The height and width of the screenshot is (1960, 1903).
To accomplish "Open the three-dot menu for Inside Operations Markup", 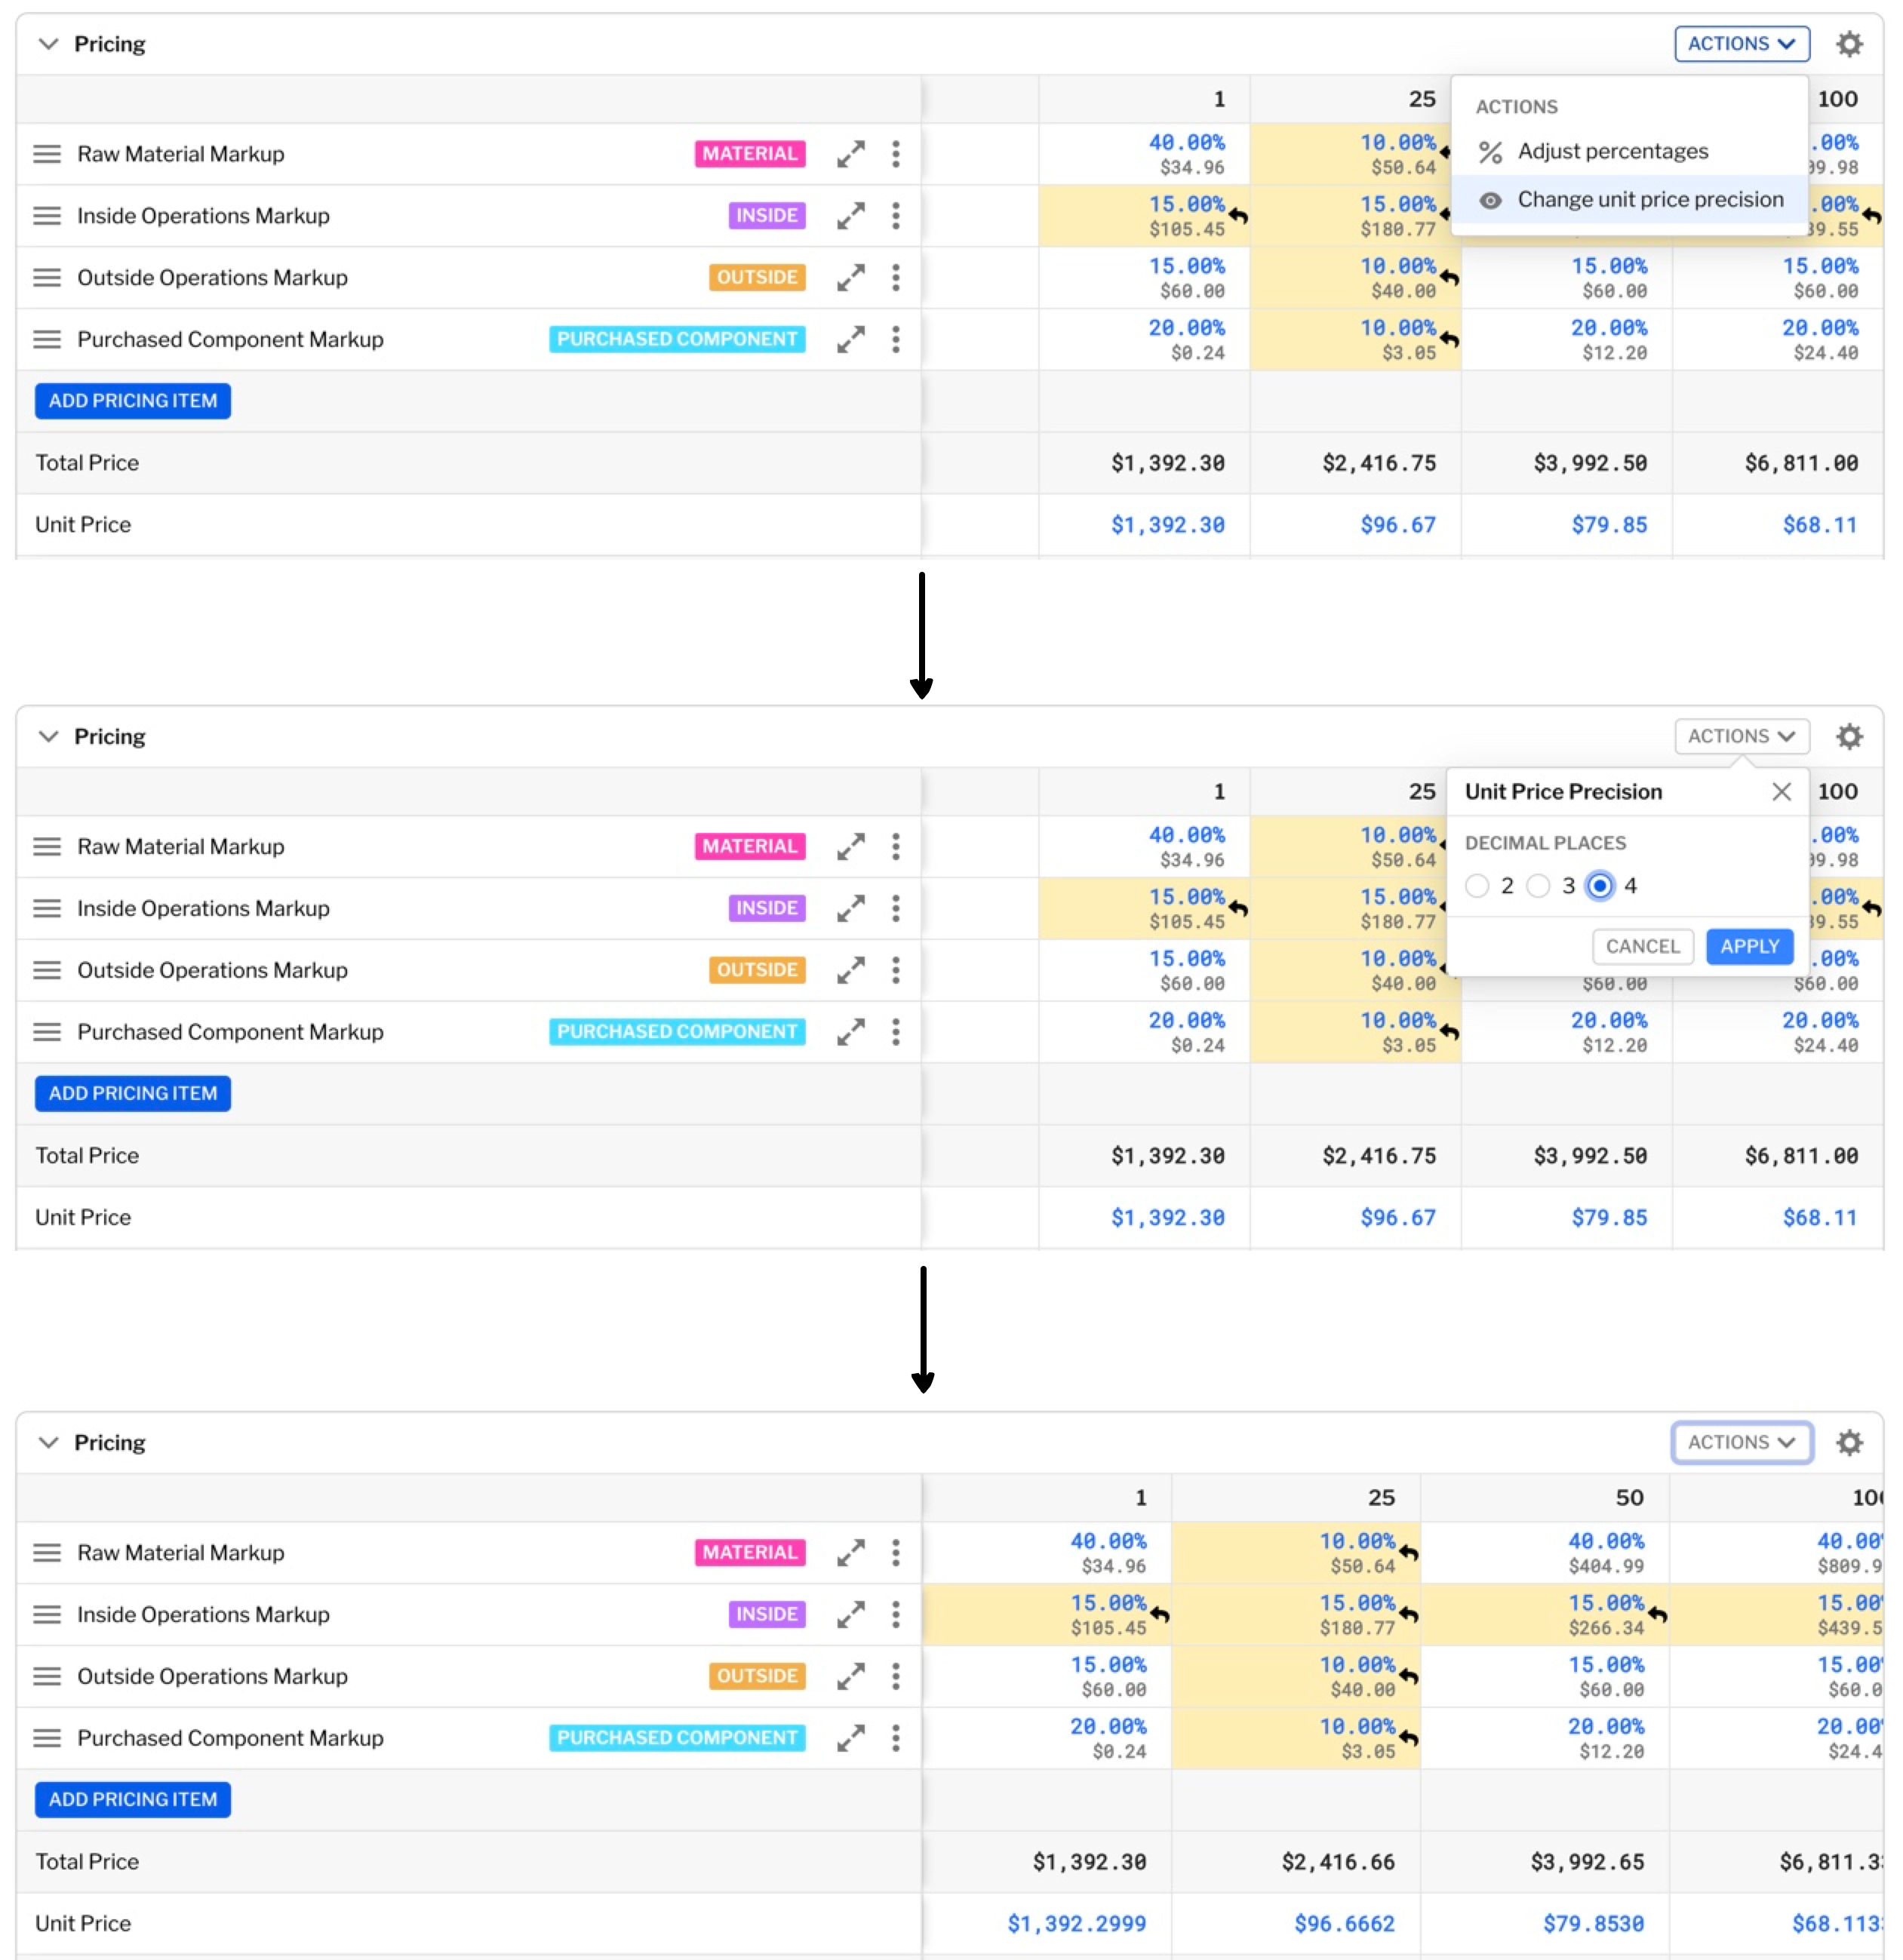I will [895, 215].
